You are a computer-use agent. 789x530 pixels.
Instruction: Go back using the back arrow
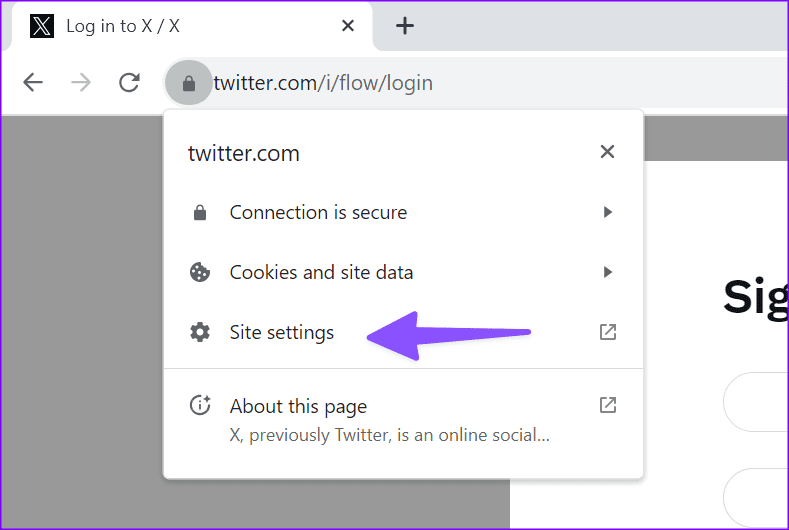pos(33,83)
